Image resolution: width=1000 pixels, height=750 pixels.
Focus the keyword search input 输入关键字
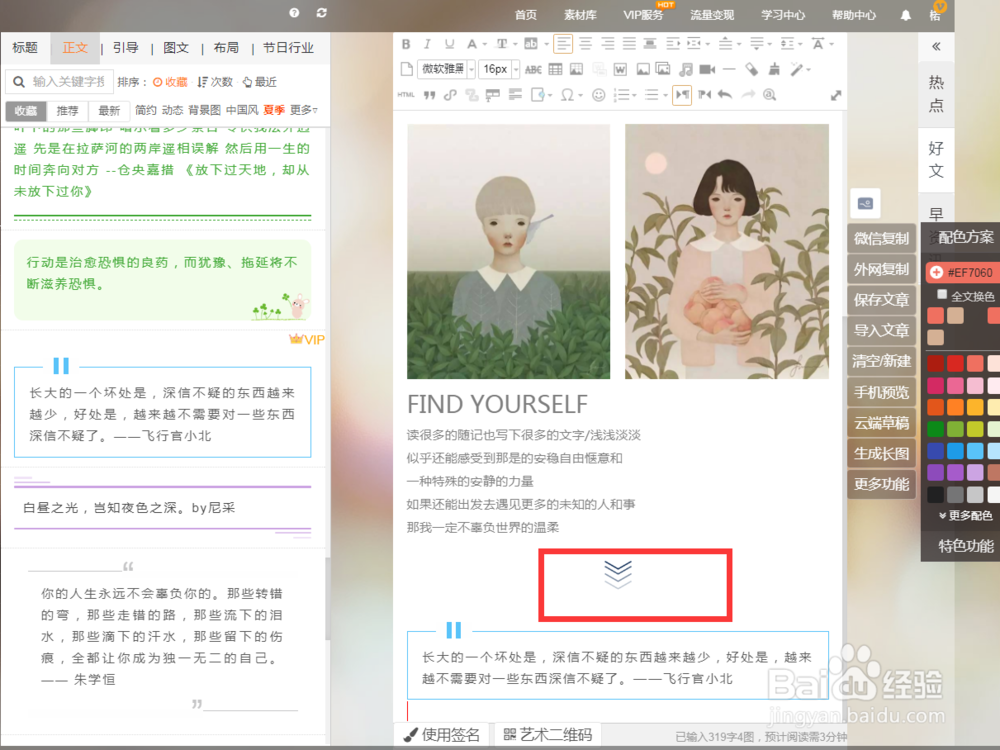tap(59, 82)
